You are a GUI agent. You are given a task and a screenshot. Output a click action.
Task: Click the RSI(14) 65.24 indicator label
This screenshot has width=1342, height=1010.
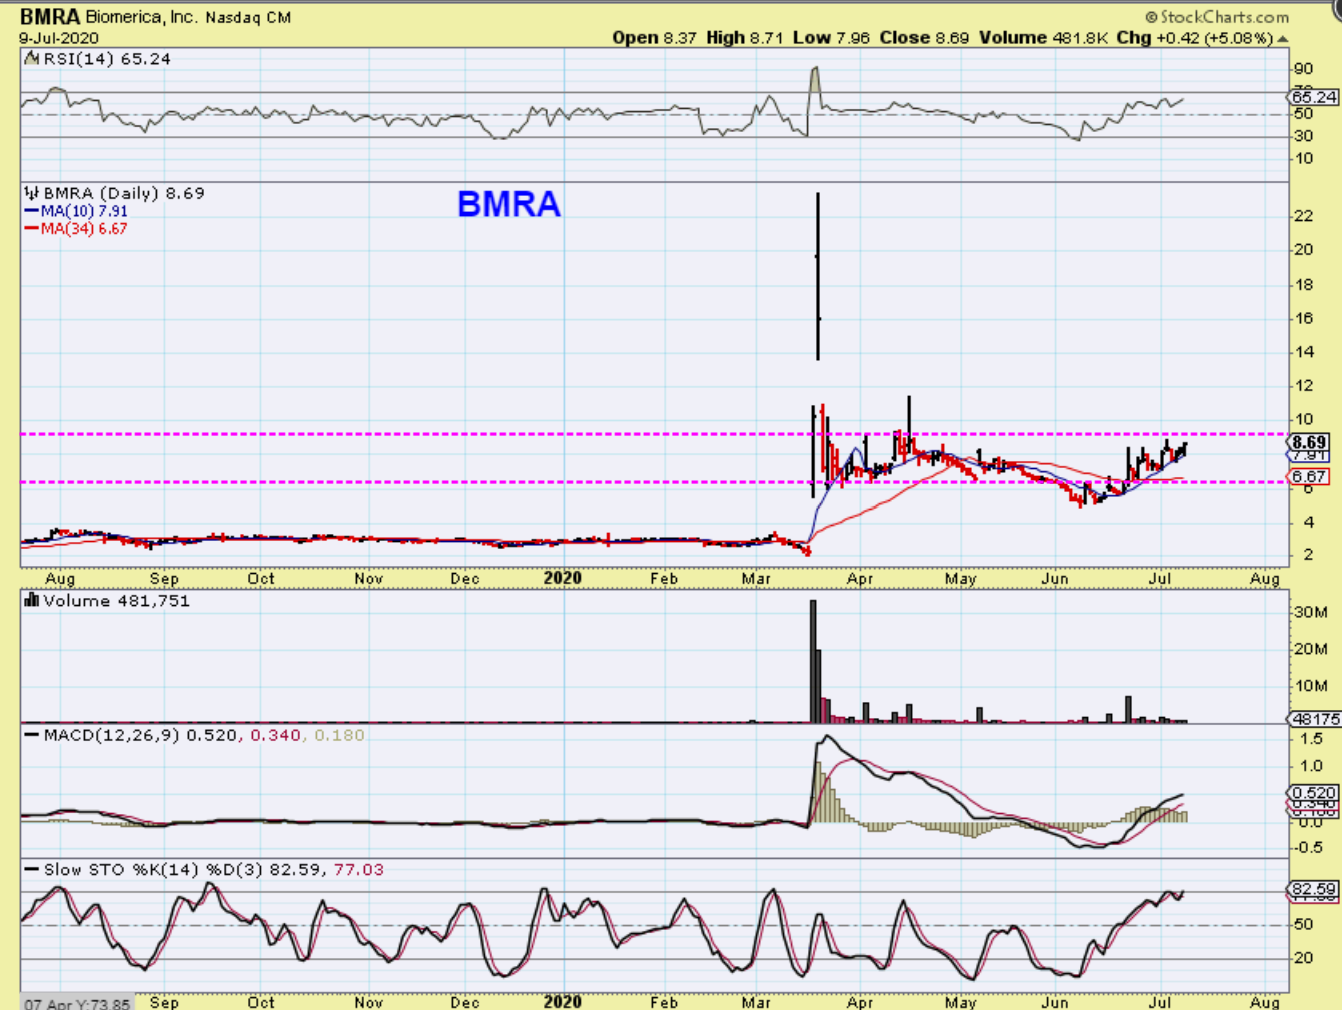pyautogui.click(x=106, y=59)
